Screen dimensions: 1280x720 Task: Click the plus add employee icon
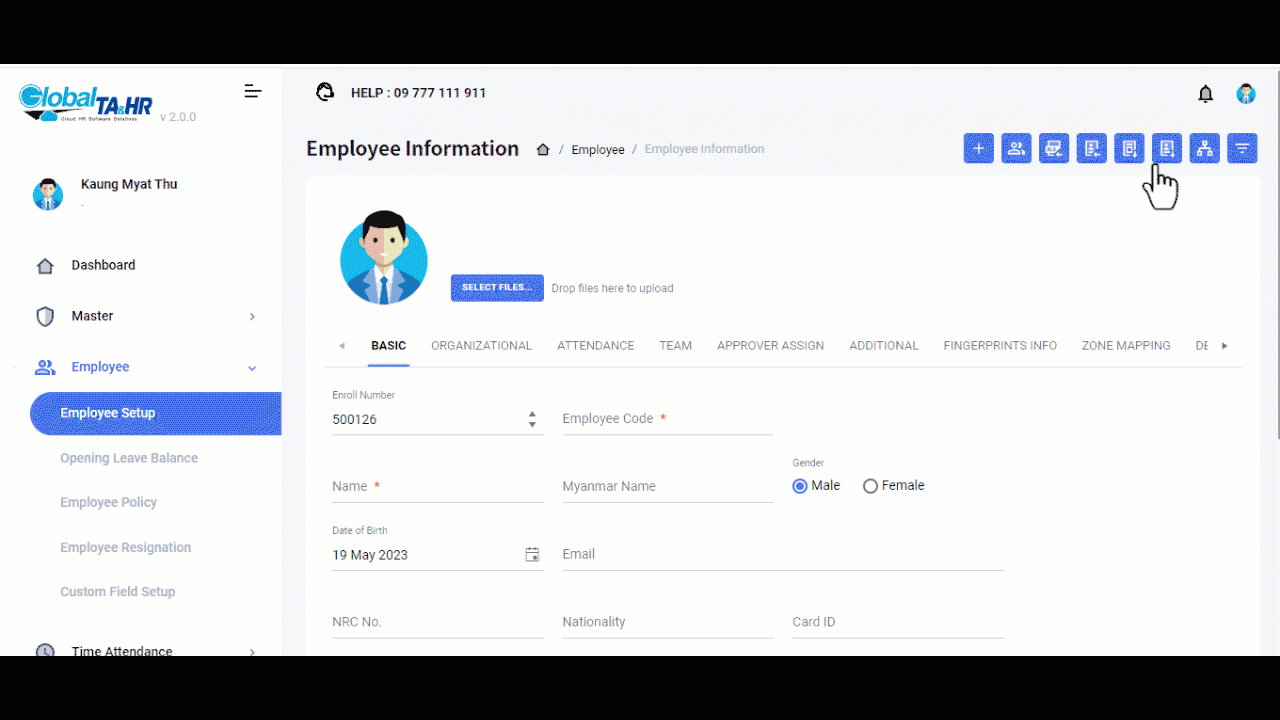pyautogui.click(x=978, y=149)
